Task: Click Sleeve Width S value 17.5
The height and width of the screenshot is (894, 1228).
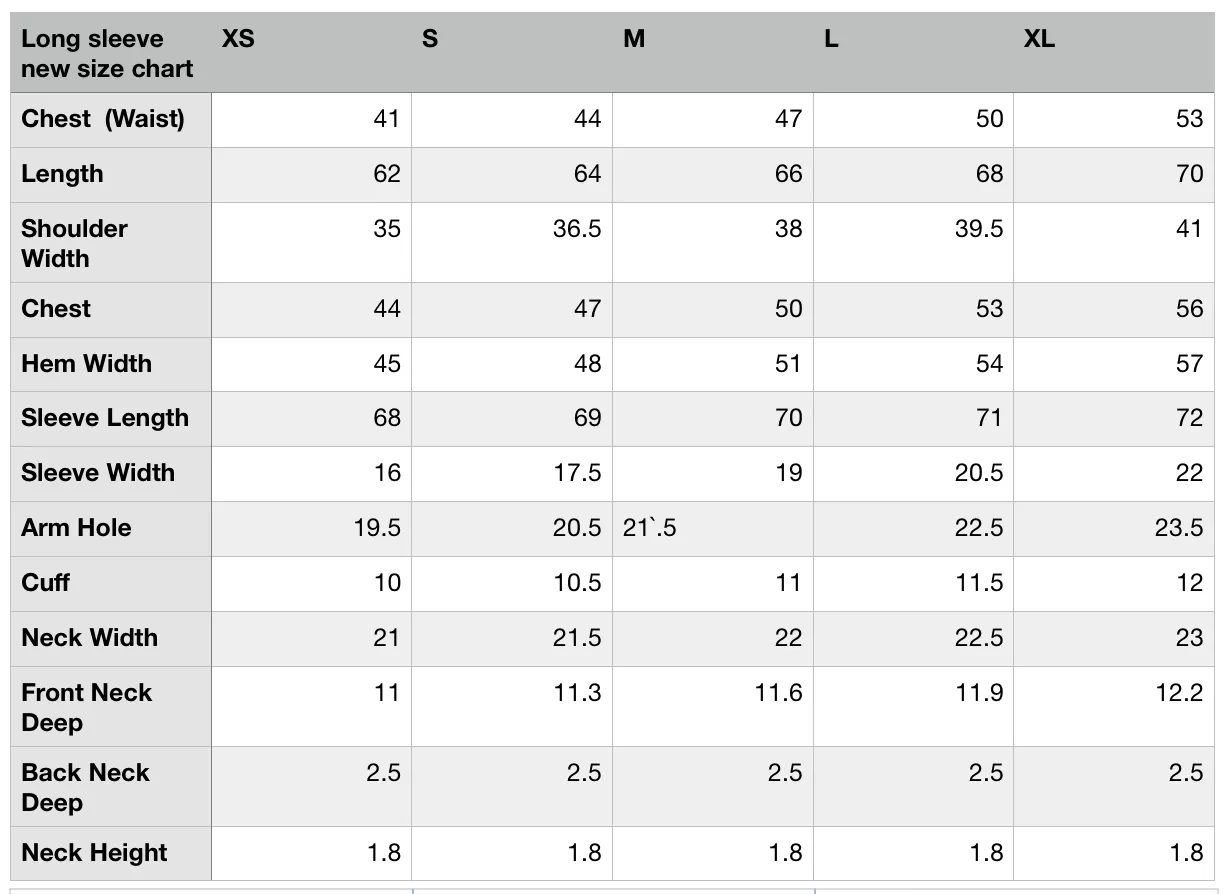Action: (x=512, y=474)
